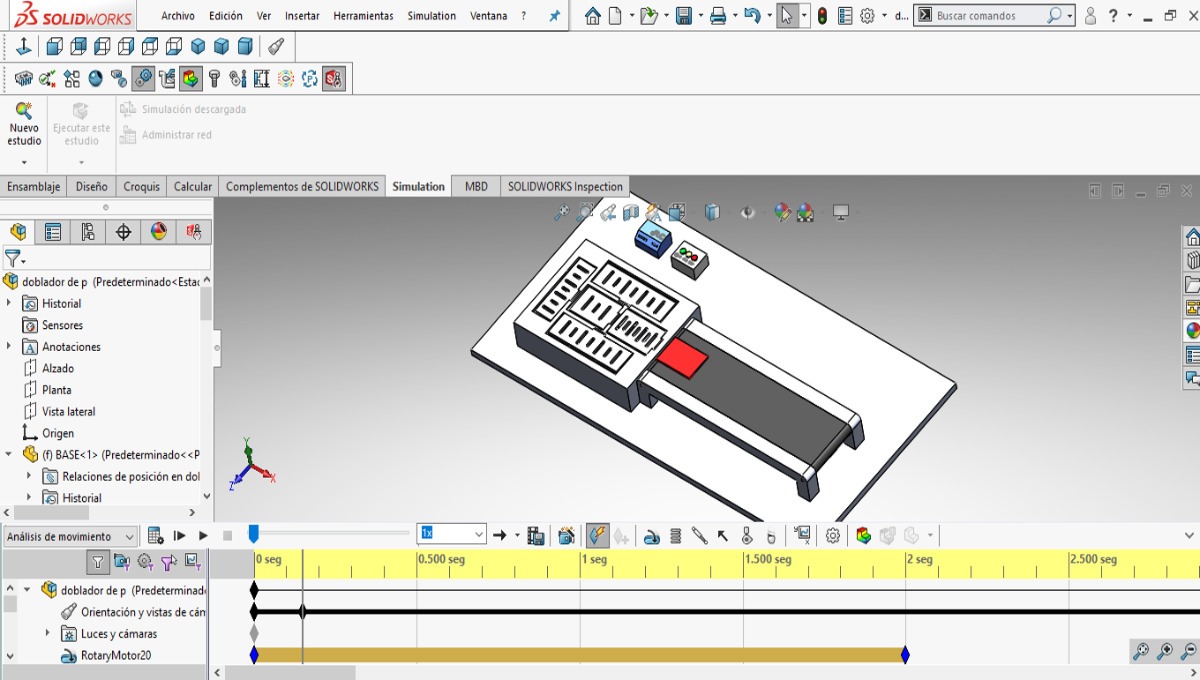The height and width of the screenshot is (680, 1200).
Task: Open the Archivo menu
Action: click(x=178, y=16)
